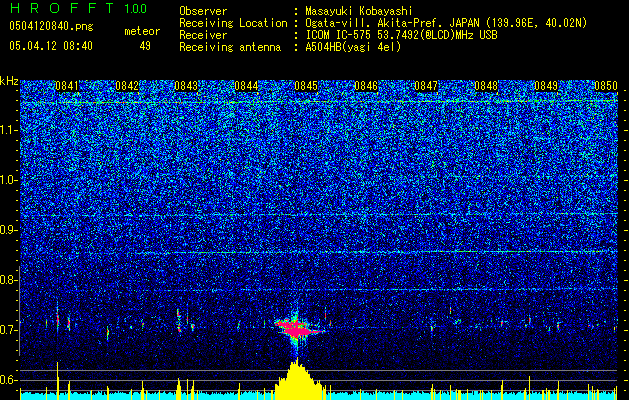Click the 1.0 kHz axis label
Screen dimensions: 629x400
[x=8, y=180]
